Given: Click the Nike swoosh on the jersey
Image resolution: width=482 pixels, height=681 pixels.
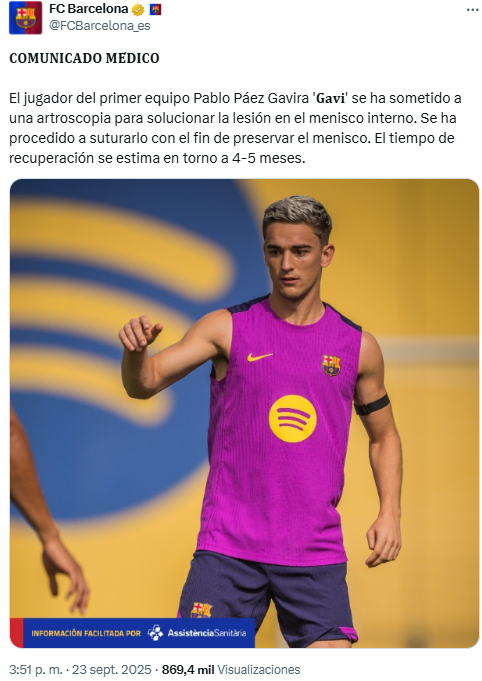Looking at the screenshot, I should [260, 357].
